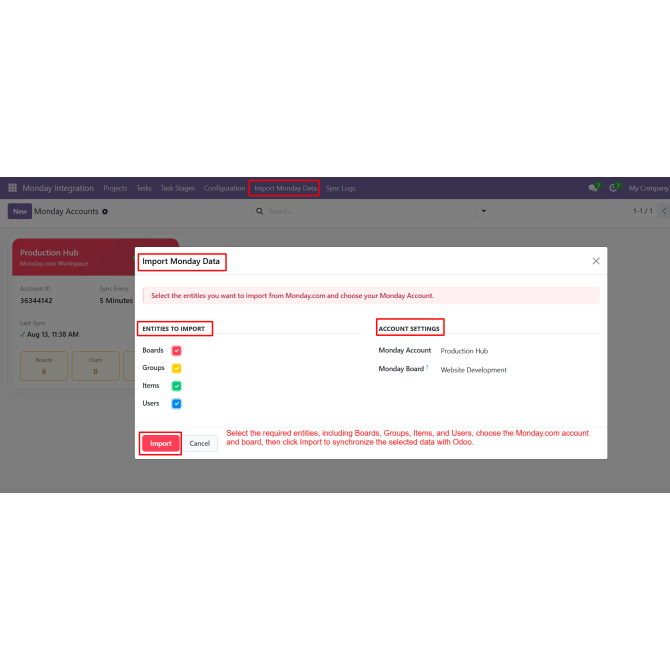Click the Items label in dialog
This screenshot has height=670, width=670.
[x=151, y=385]
